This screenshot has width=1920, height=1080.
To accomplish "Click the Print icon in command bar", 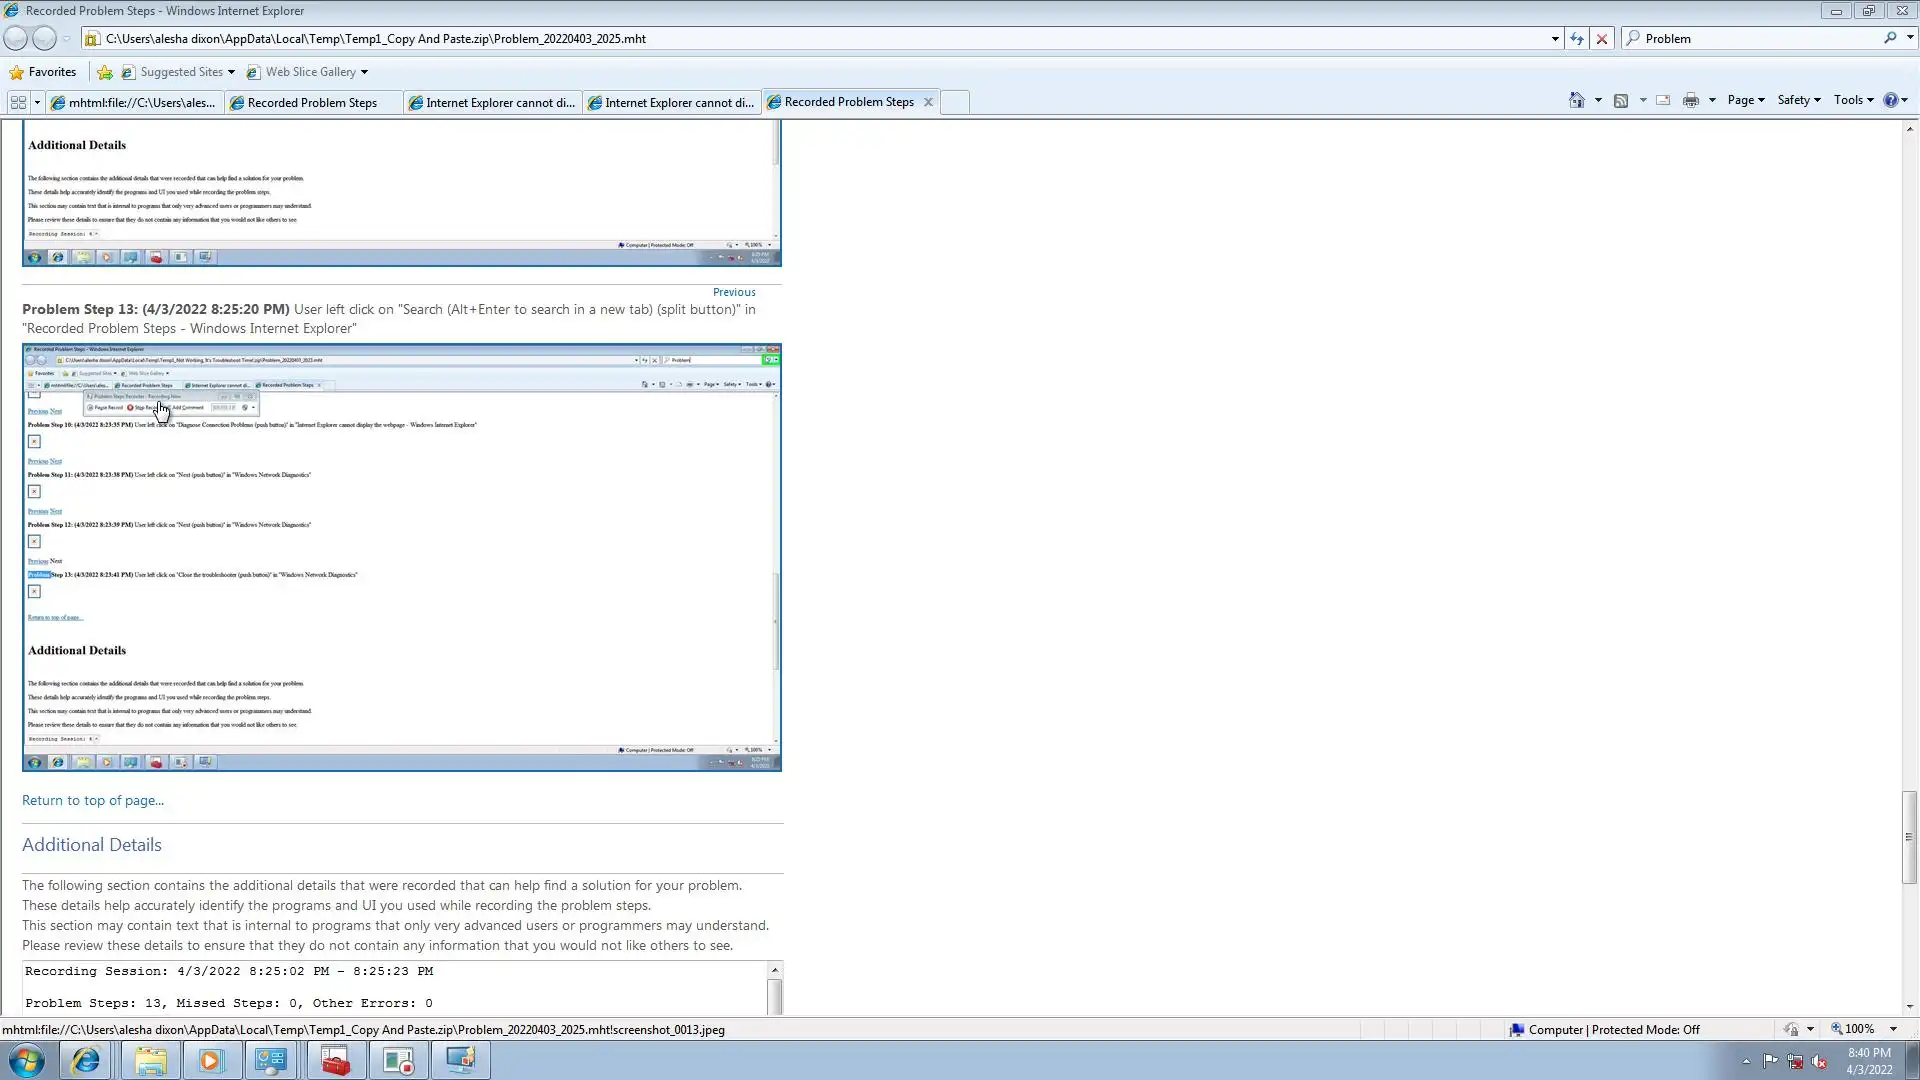I will (1691, 100).
